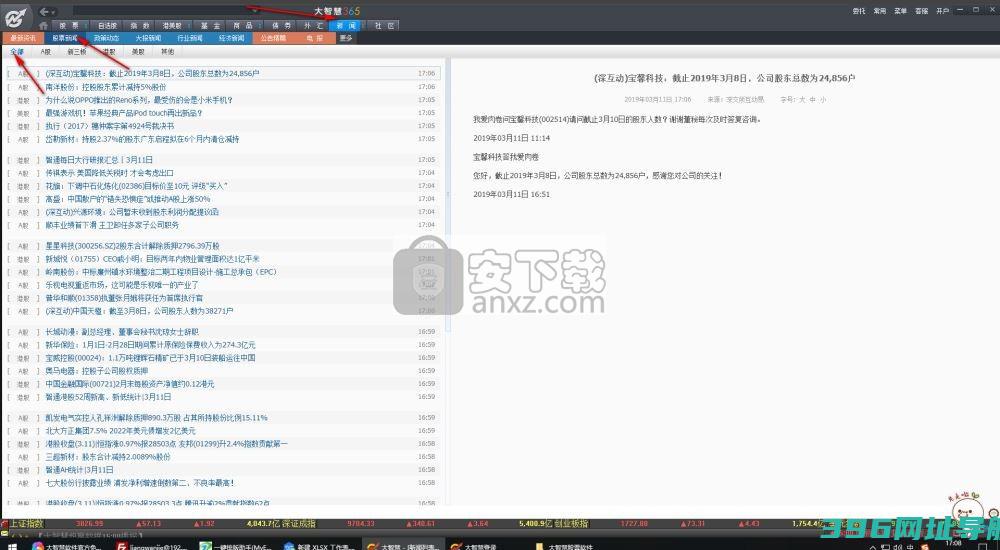Switch to 政策动态 news category
Viewport: 1000px width, 550px height.
[x=107, y=38]
